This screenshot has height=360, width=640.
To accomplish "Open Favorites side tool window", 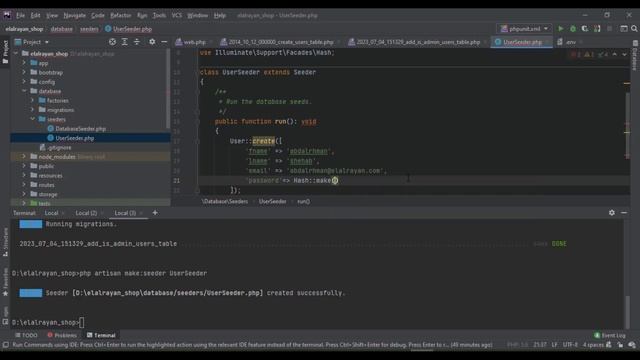I will [5, 282].
